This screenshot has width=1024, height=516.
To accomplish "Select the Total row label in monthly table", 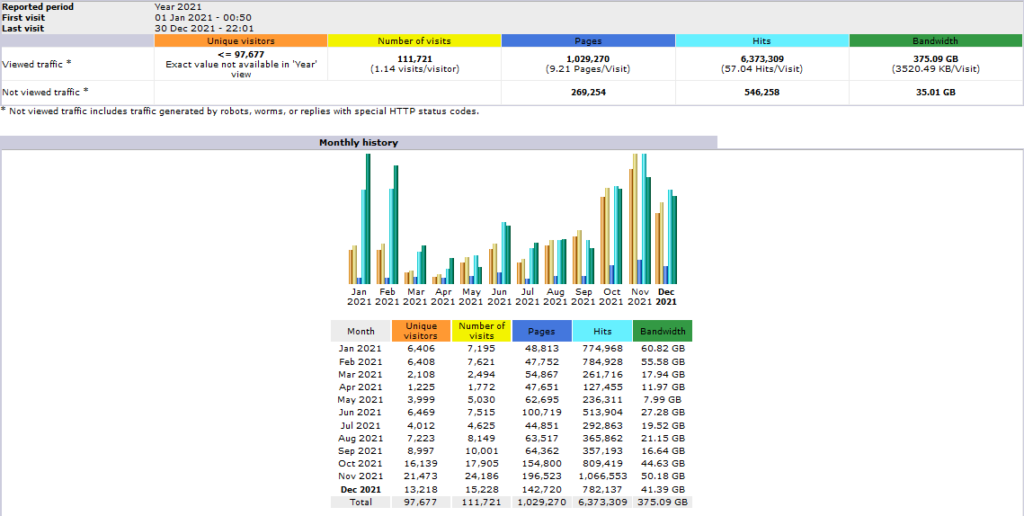I will [x=361, y=502].
